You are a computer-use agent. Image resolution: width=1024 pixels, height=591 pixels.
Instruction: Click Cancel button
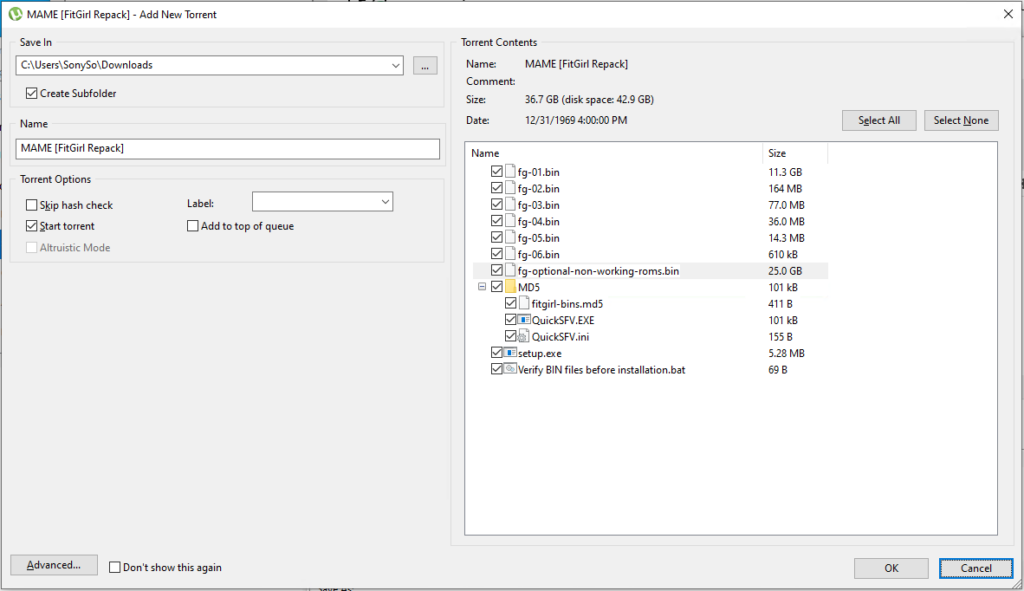976,568
